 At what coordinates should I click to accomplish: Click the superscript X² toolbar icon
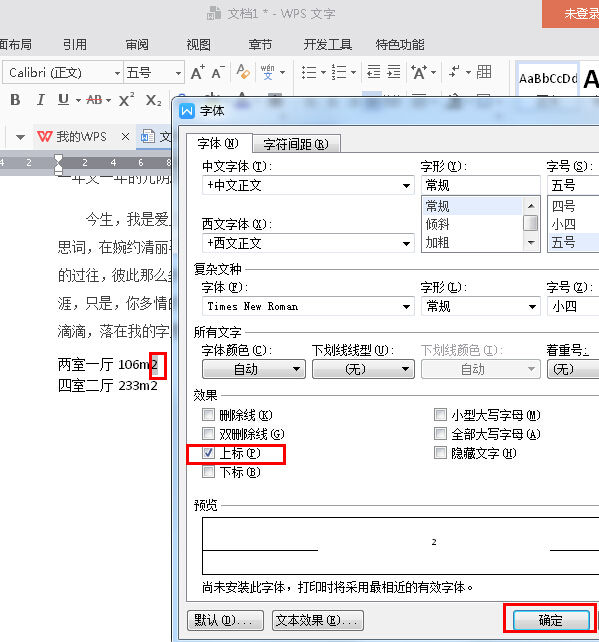127,99
